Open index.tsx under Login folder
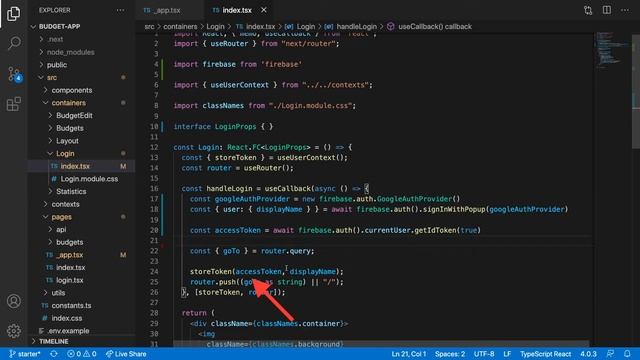The width and height of the screenshot is (640, 360). click(82, 166)
